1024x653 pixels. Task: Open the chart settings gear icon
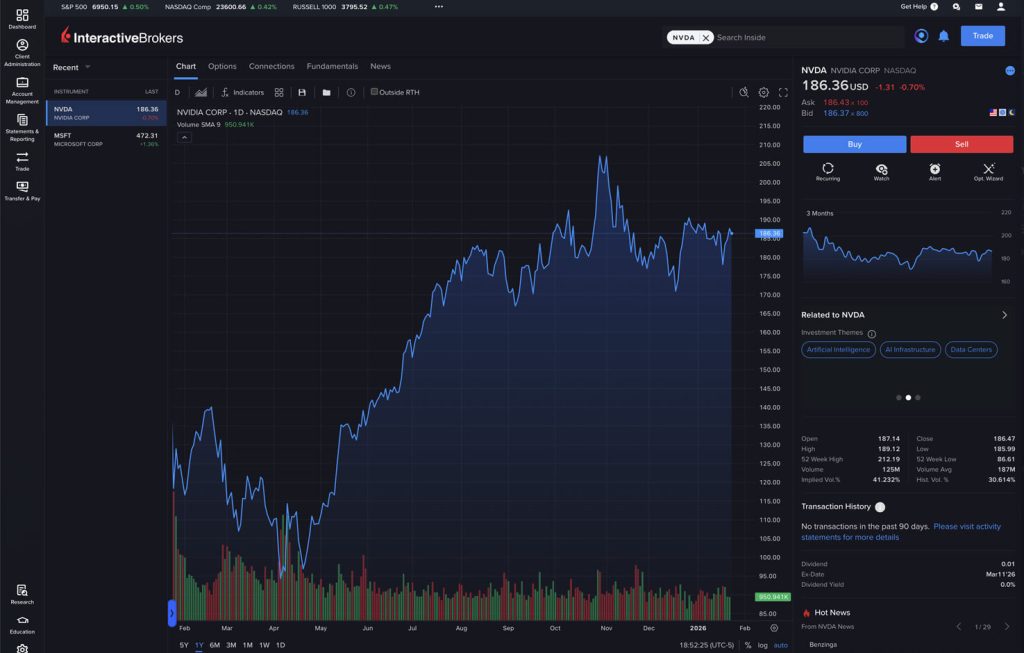click(x=763, y=92)
